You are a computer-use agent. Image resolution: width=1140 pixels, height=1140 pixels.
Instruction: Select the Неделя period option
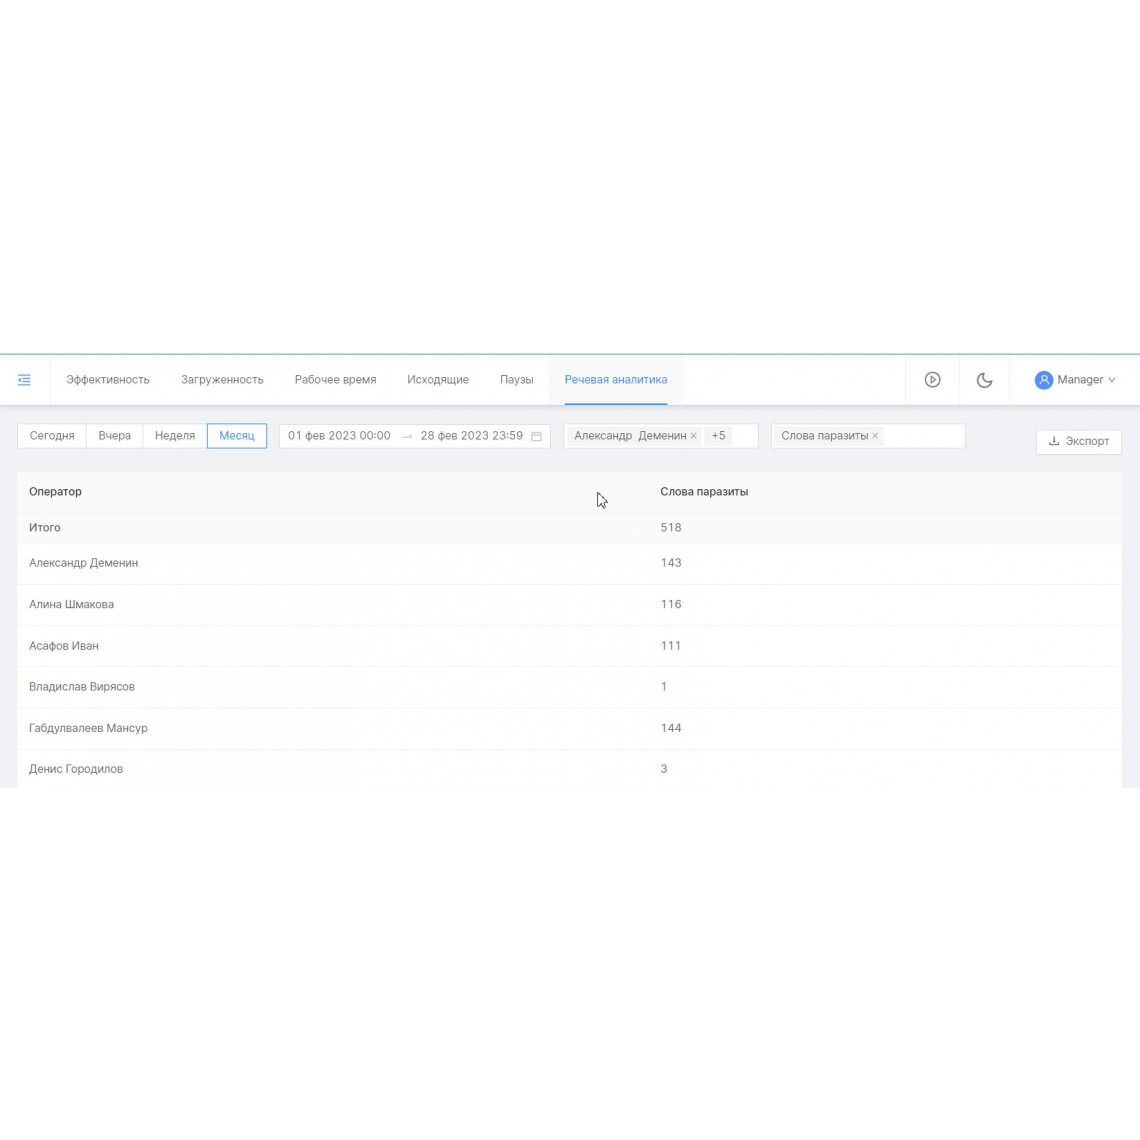[x=174, y=435]
